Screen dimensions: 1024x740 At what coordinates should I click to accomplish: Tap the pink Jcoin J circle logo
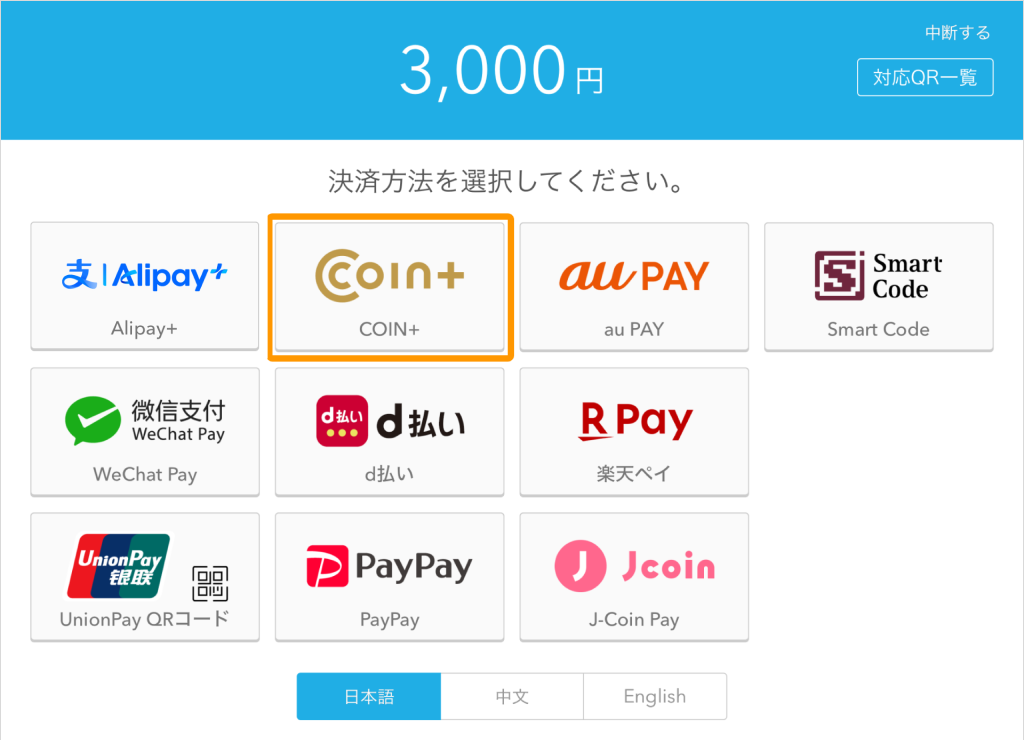tap(580, 566)
